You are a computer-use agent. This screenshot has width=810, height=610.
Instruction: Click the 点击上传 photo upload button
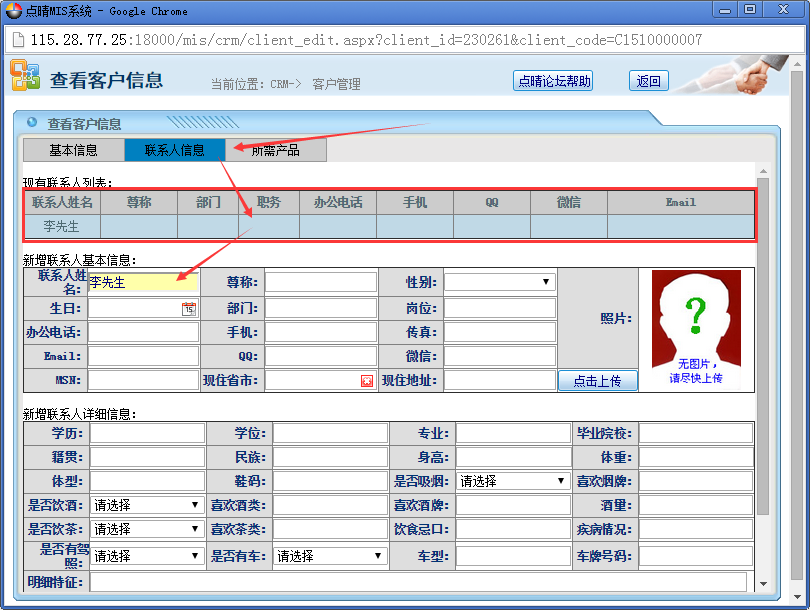(x=597, y=381)
